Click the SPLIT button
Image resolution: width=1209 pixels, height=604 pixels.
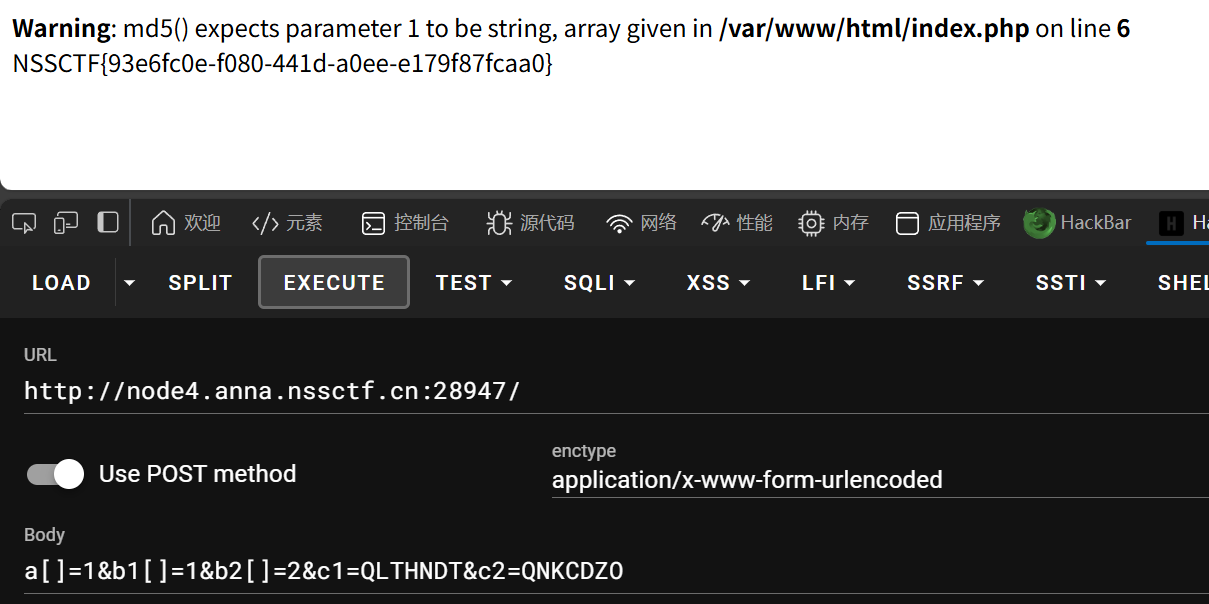click(200, 283)
